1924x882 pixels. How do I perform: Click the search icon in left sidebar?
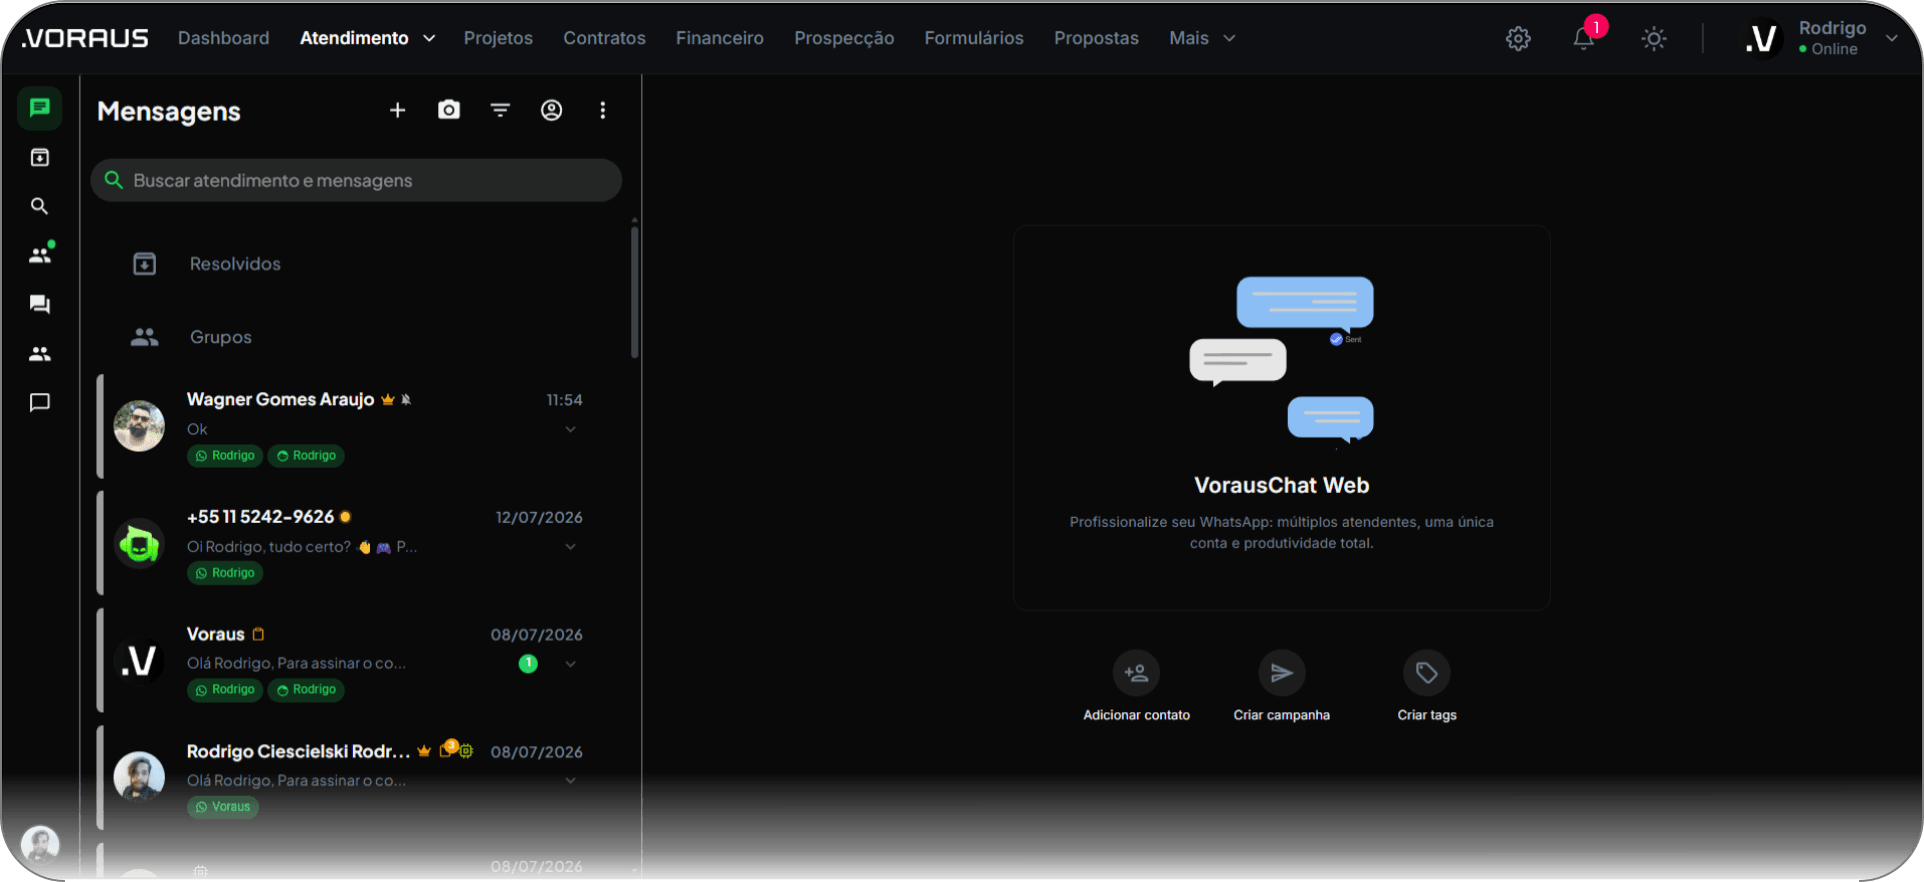click(40, 206)
